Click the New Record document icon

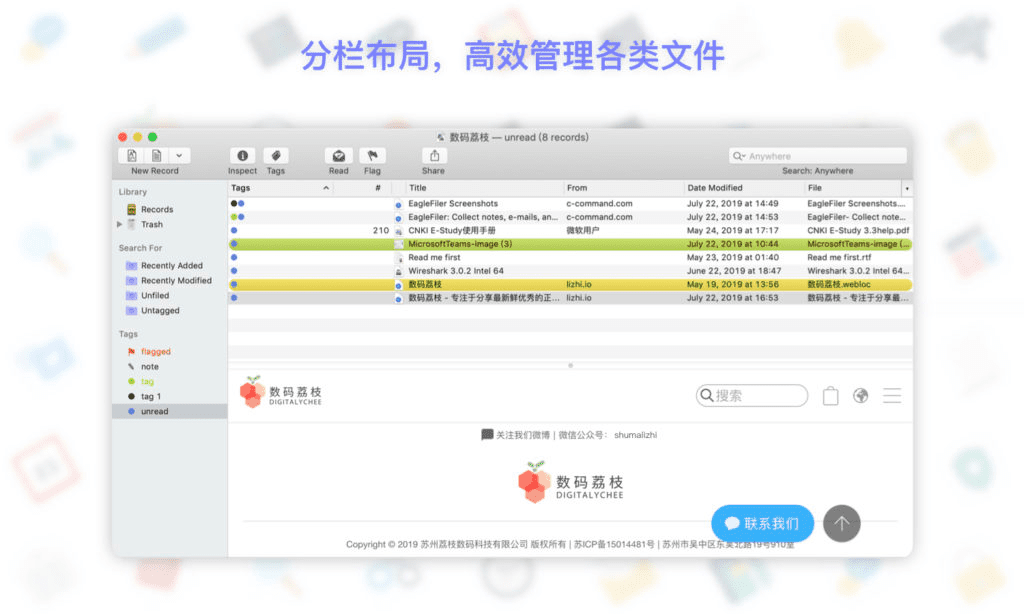pyautogui.click(x=157, y=155)
